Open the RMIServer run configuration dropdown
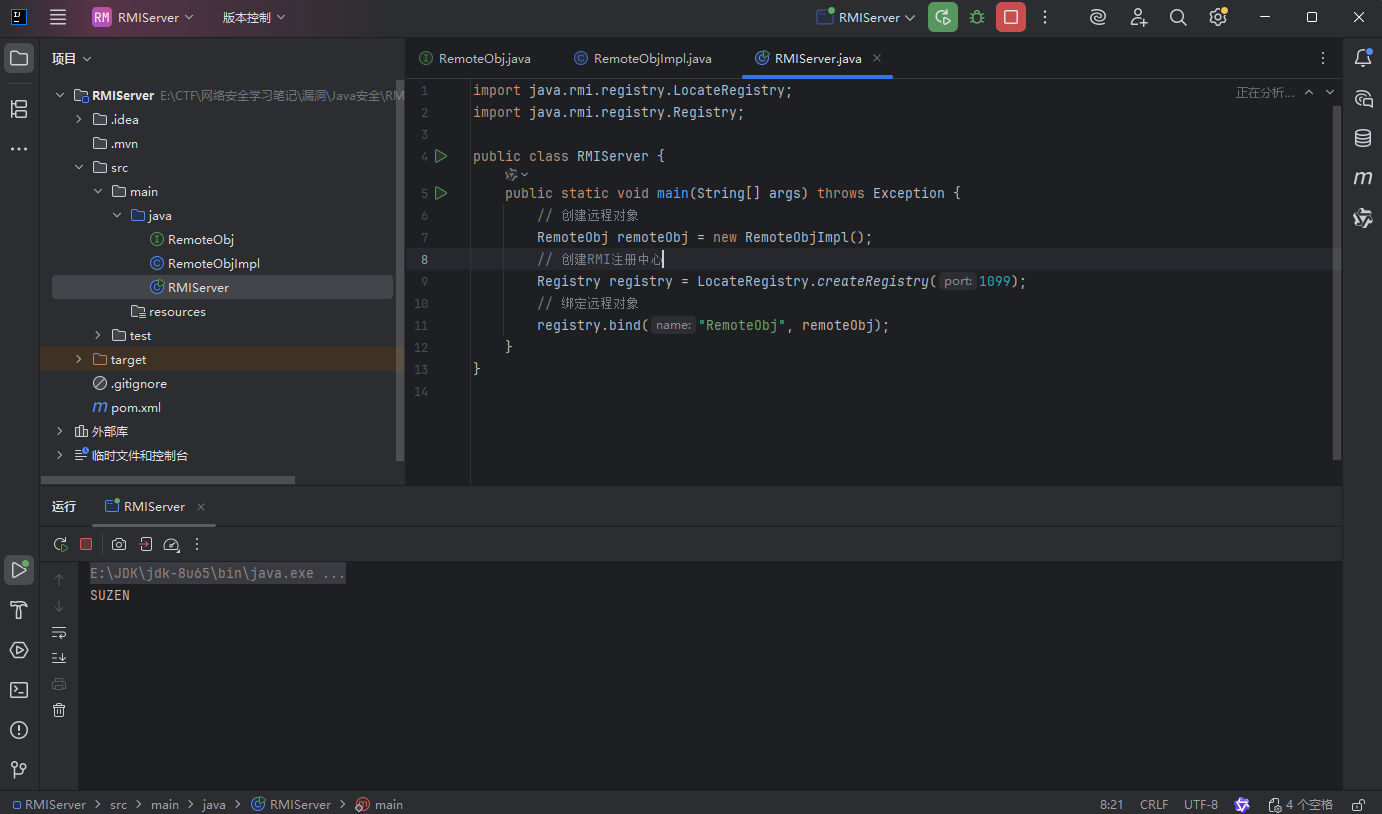Viewport: 1382px width, 814px height. click(866, 17)
